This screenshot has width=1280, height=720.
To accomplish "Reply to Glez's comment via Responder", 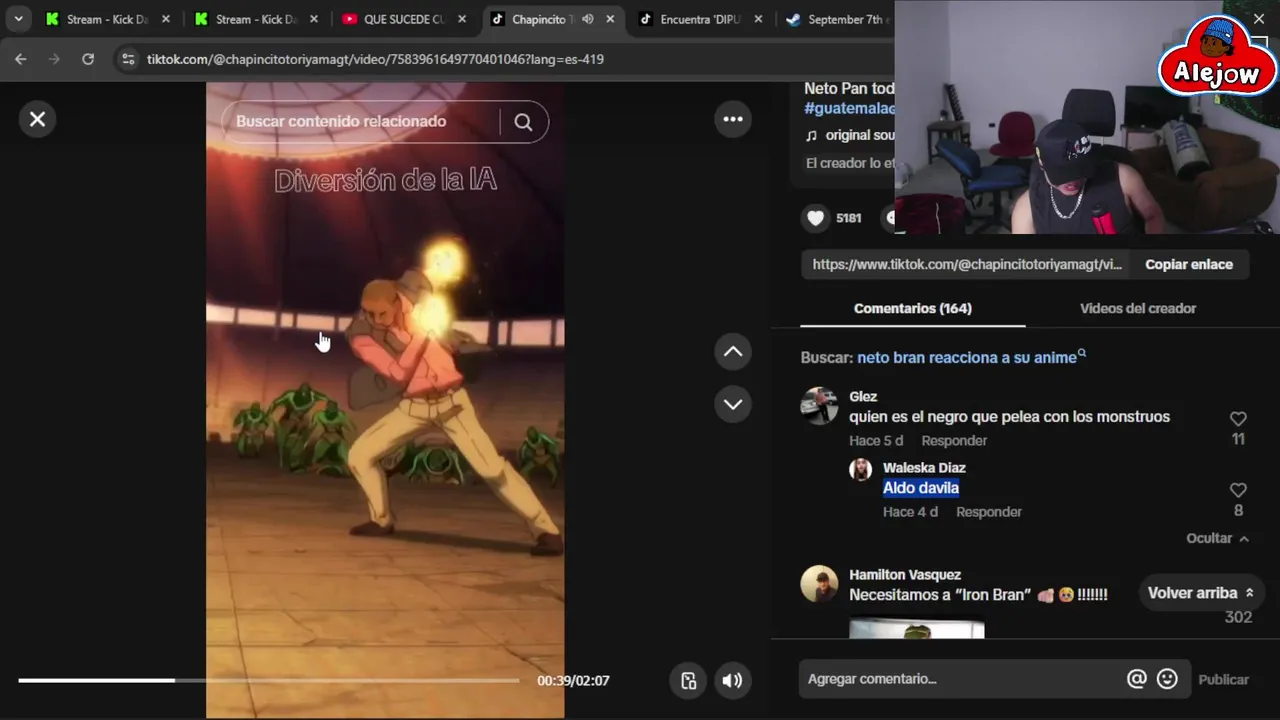I will pyautogui.click(x=954, y=441).
